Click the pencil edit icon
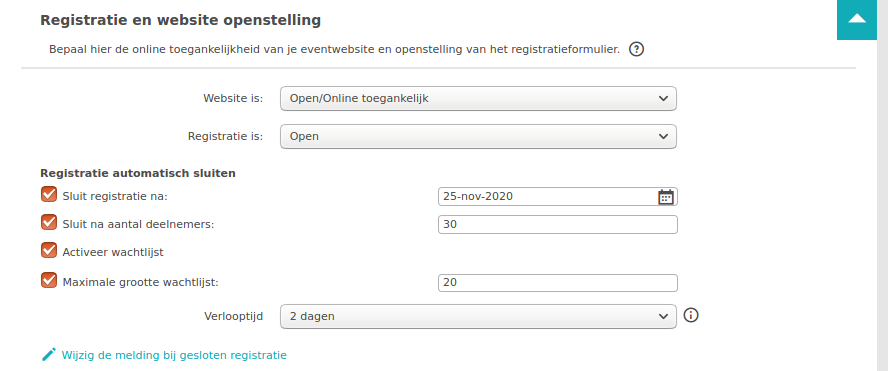 click(x=49, y=355)
